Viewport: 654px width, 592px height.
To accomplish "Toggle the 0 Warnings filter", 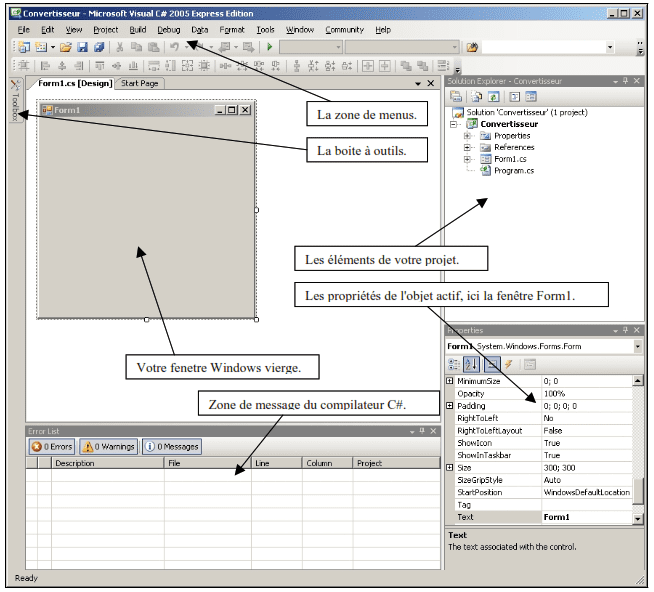I will click(x=108, y=447).
